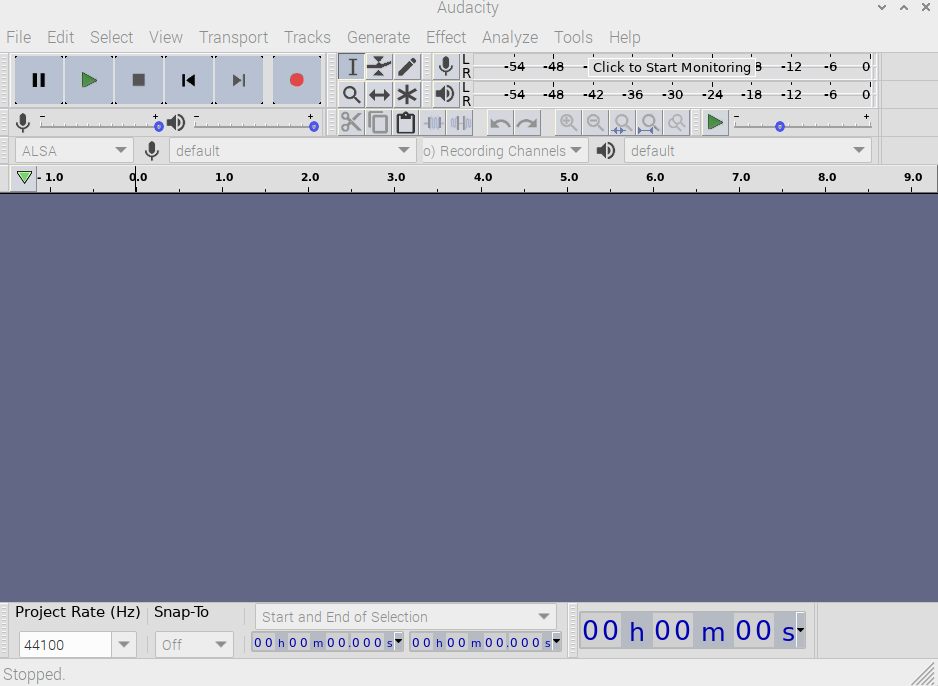Select the Time Shift tool
The width and height of the screenshot is (938, 686).
379,95
